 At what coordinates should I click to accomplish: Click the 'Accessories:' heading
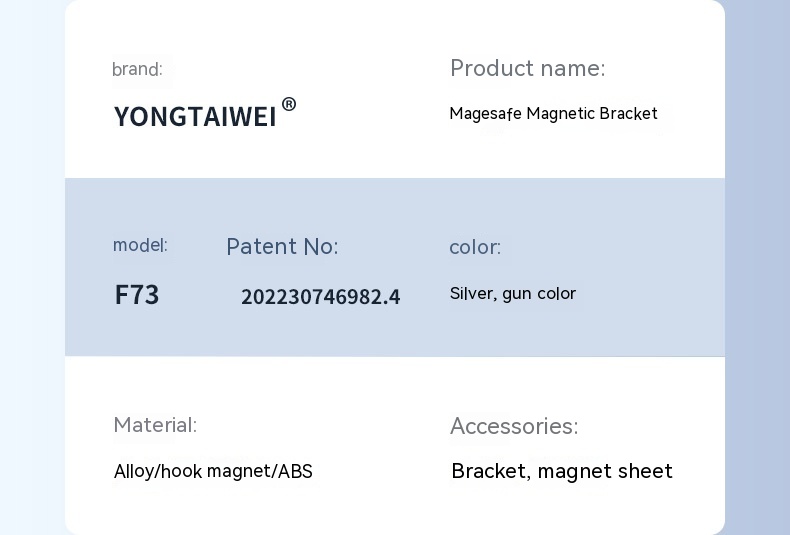click(x=514, y=426)
